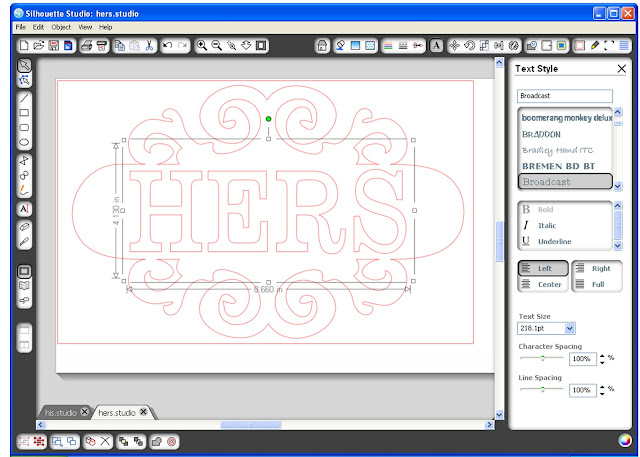Click the Group selected shapes icon
Screen dimensions: 640x457
(24, 441)
